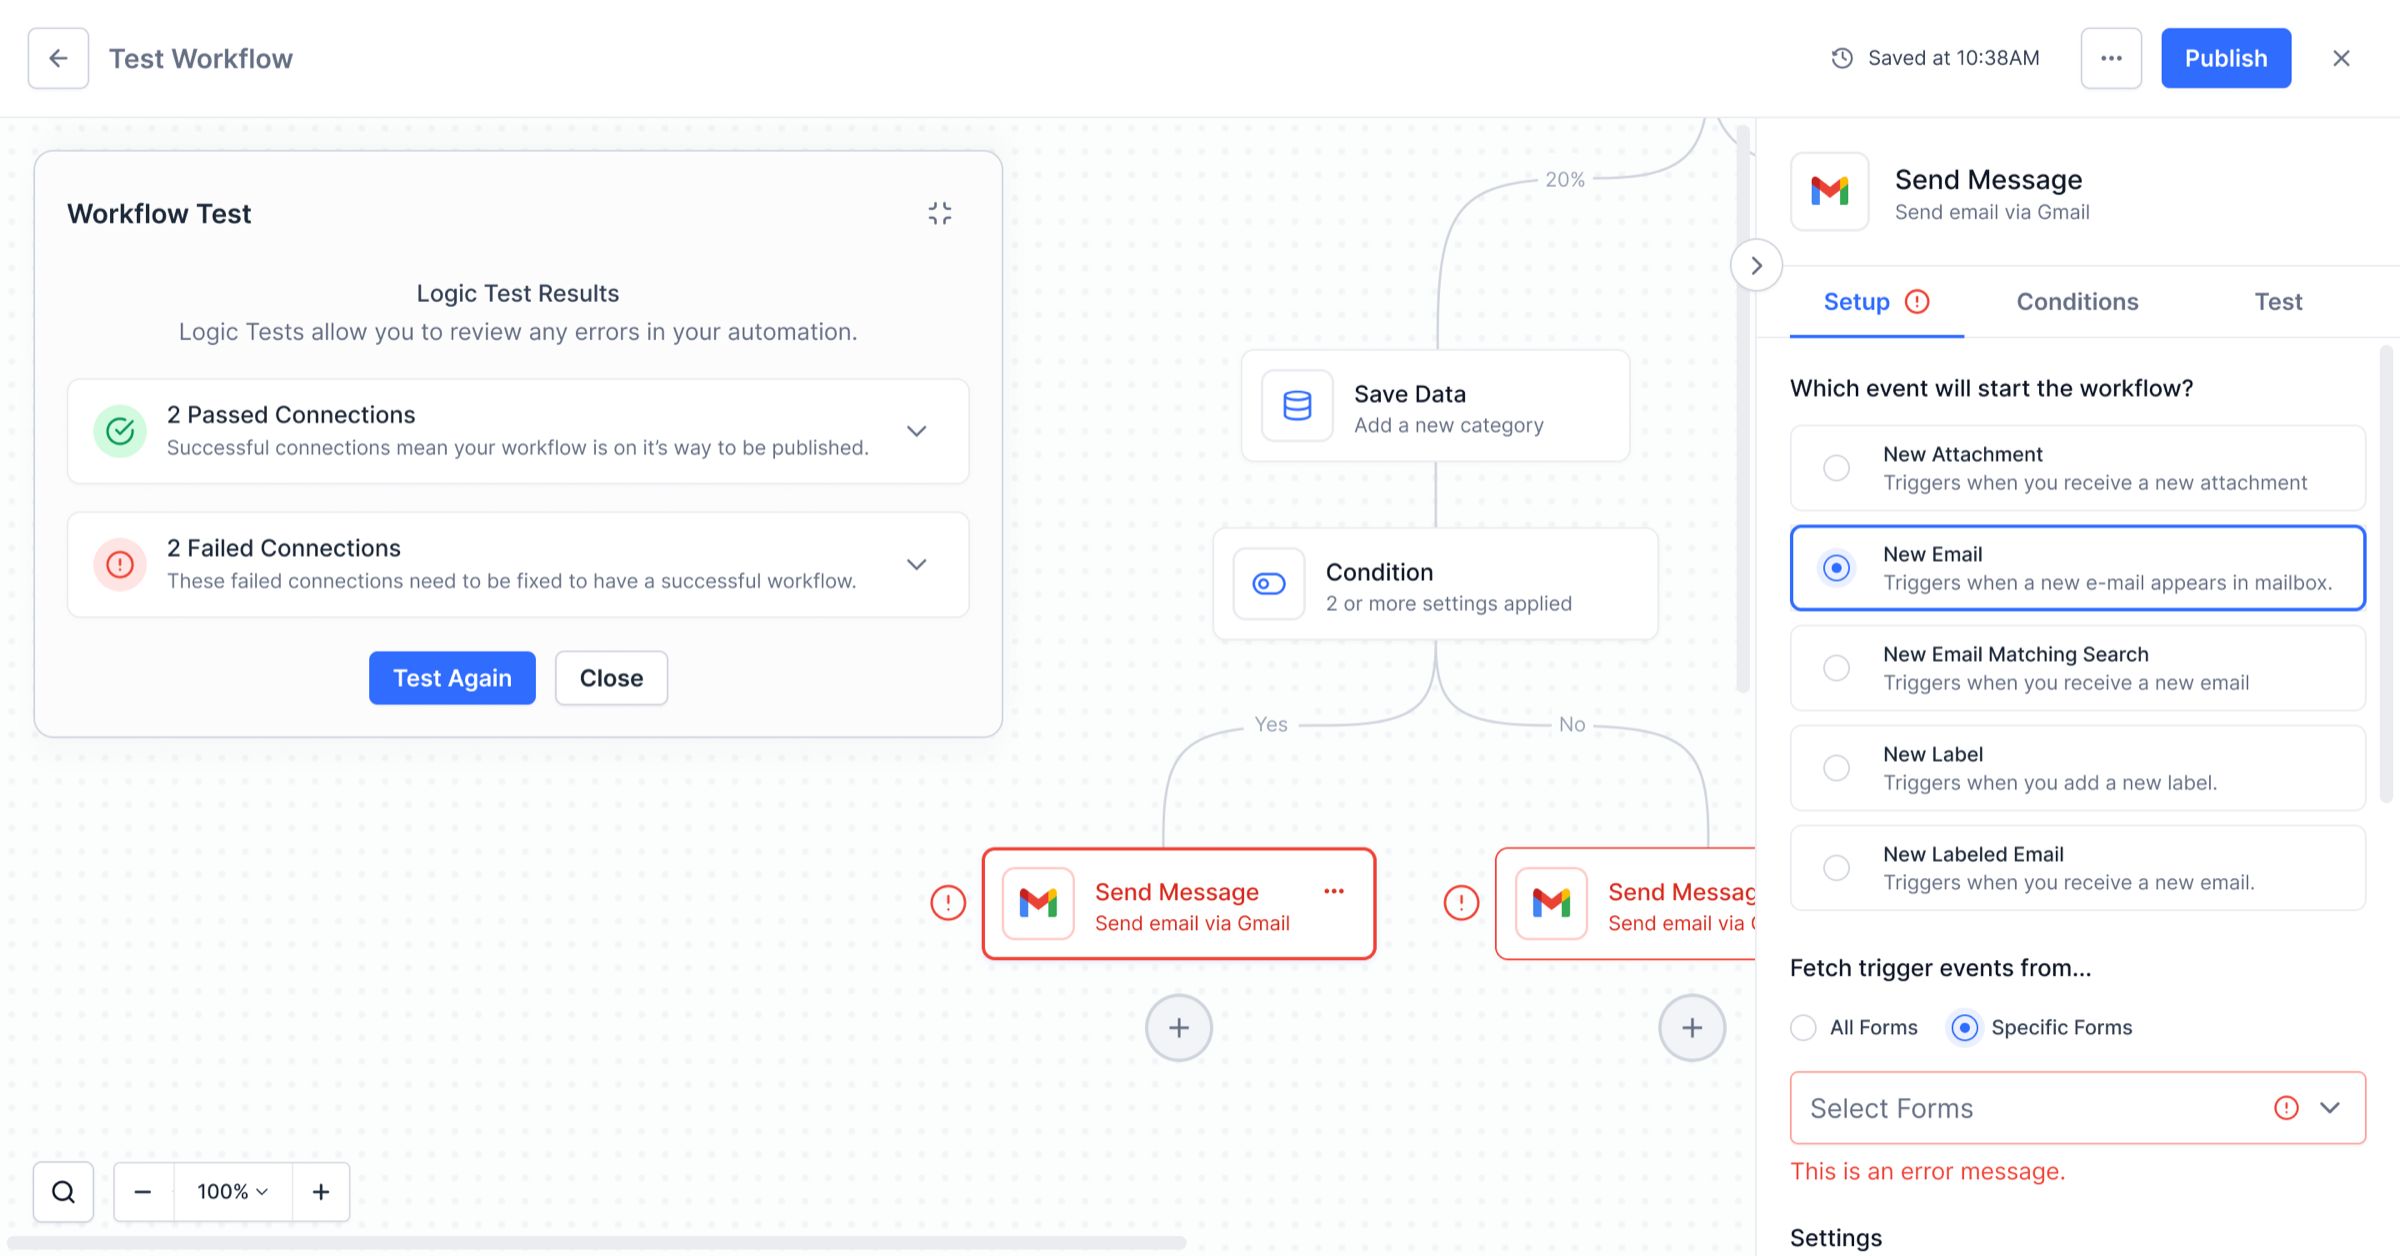Add a step below the No-branch Send Message
This screenshot has width=2400, height=1256.
[1692, 1027]
